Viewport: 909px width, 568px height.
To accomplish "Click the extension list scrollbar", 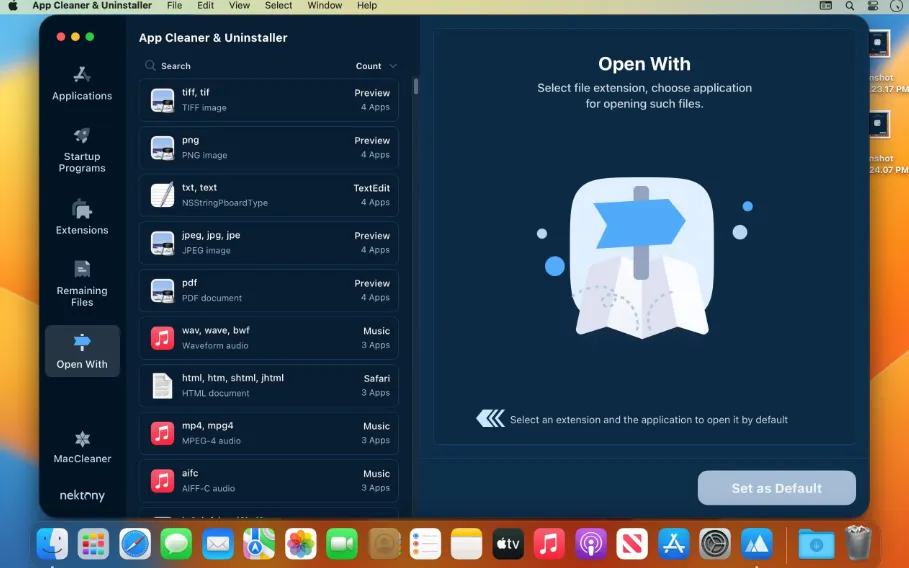I will click(x=416, y=86).
